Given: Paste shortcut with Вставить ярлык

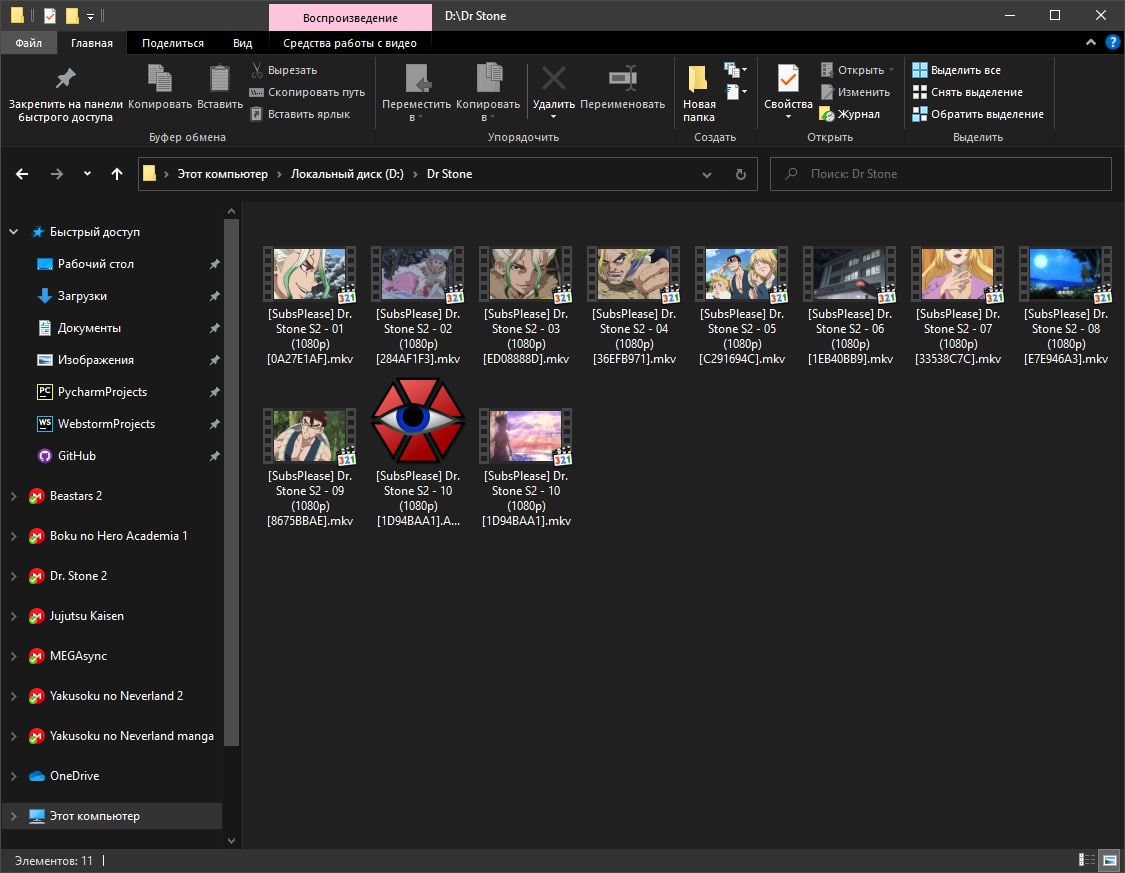Looking at the screenshot, I should [300, 114].
